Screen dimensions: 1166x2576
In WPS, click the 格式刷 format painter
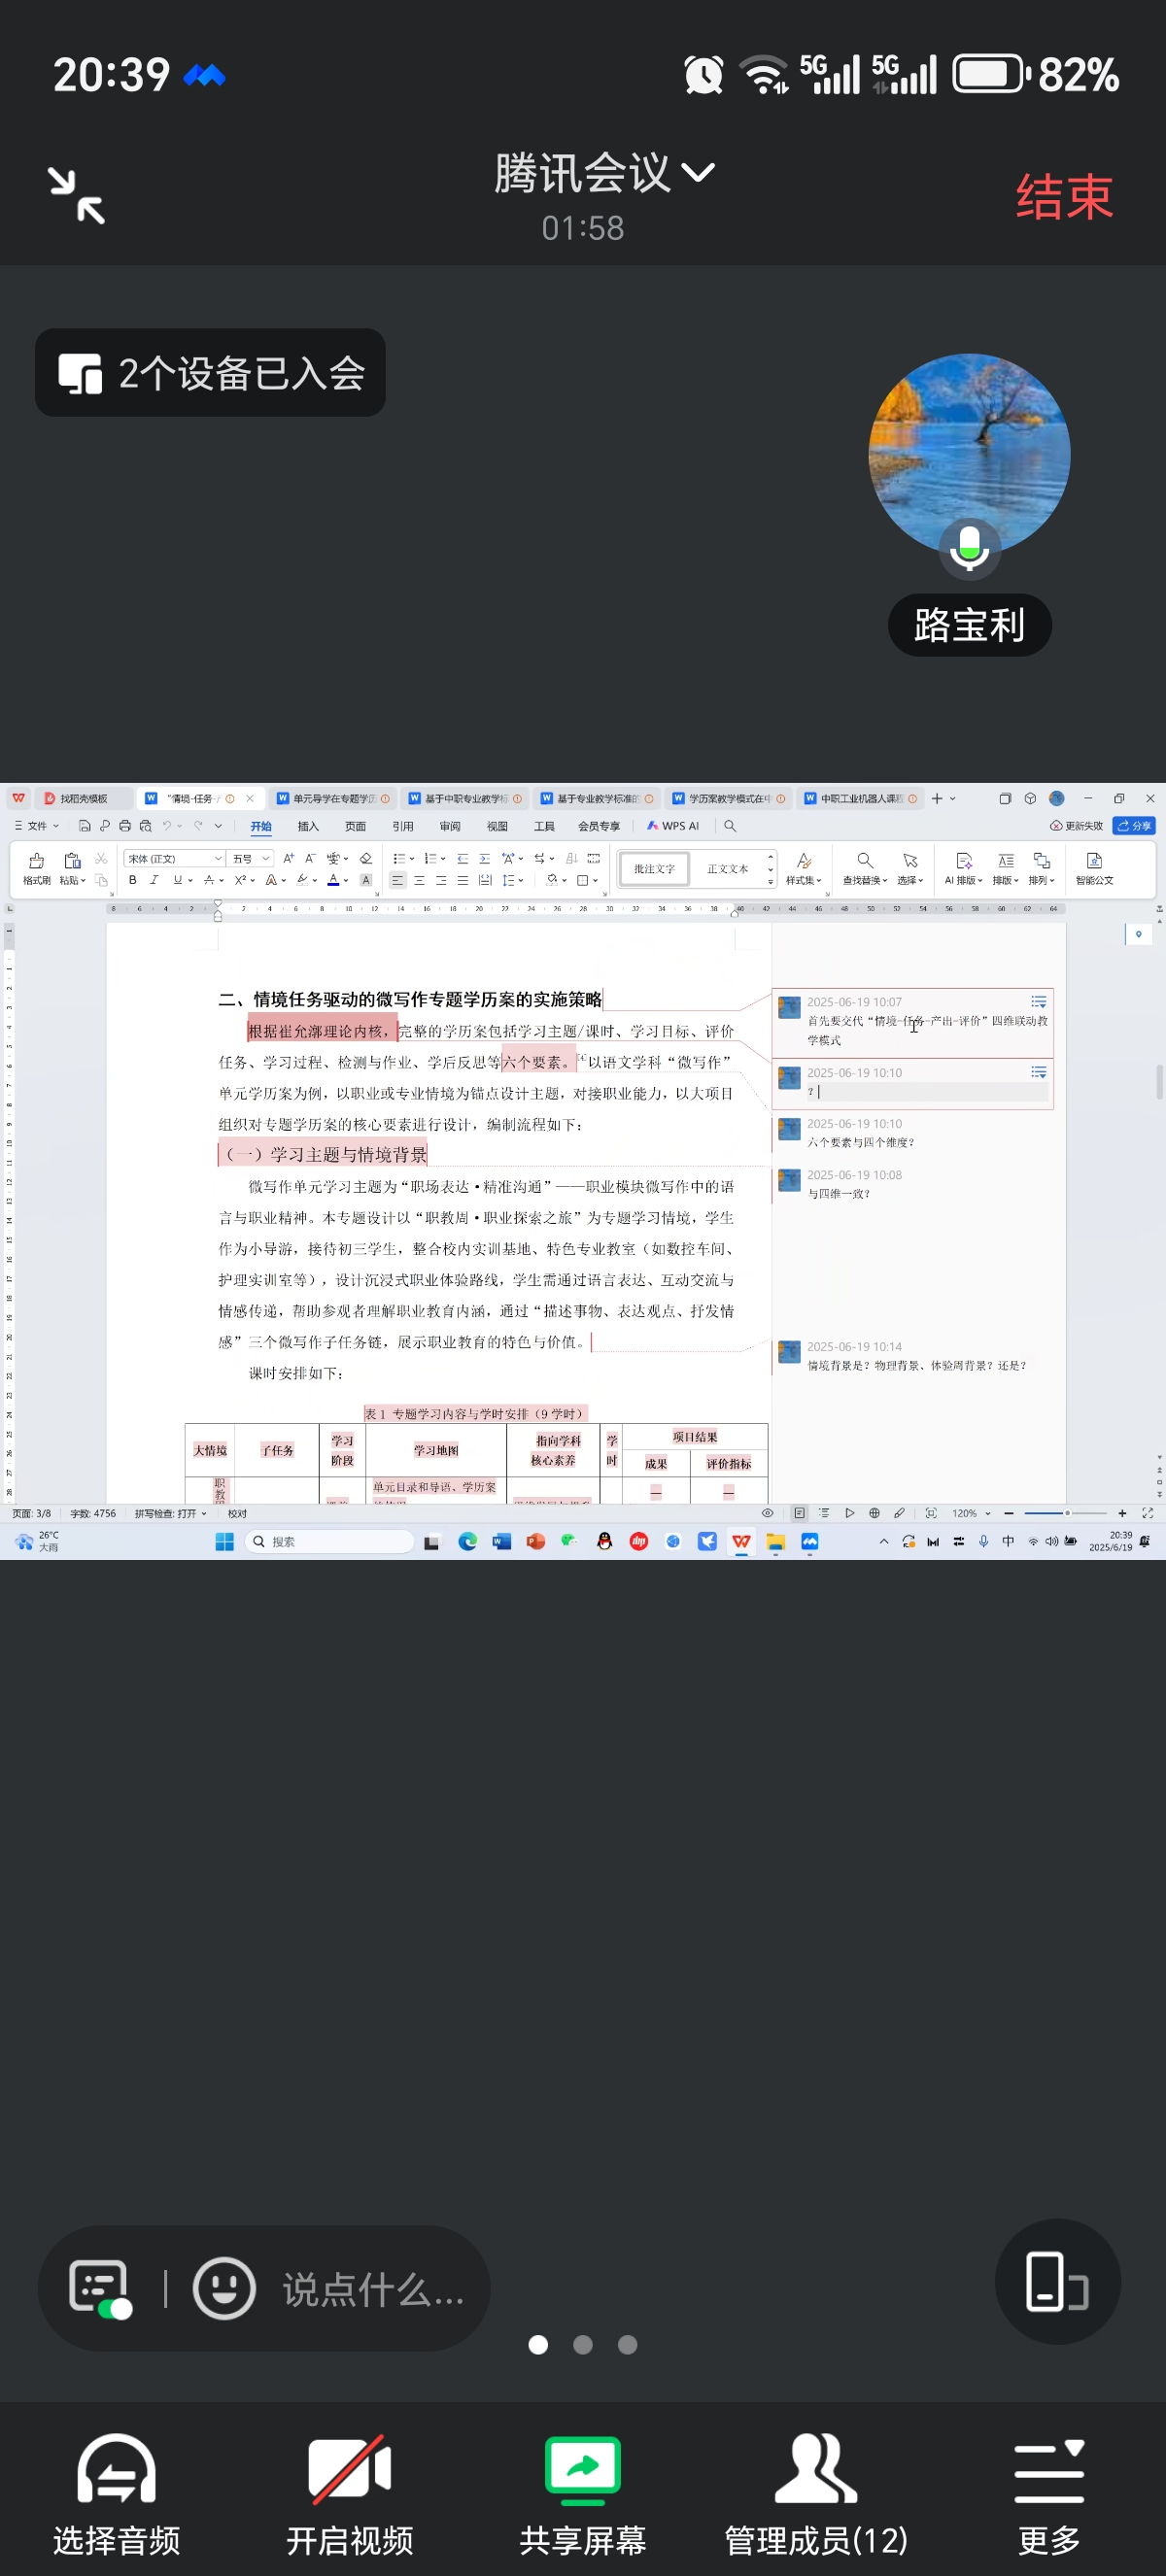[x=37, y=868]
